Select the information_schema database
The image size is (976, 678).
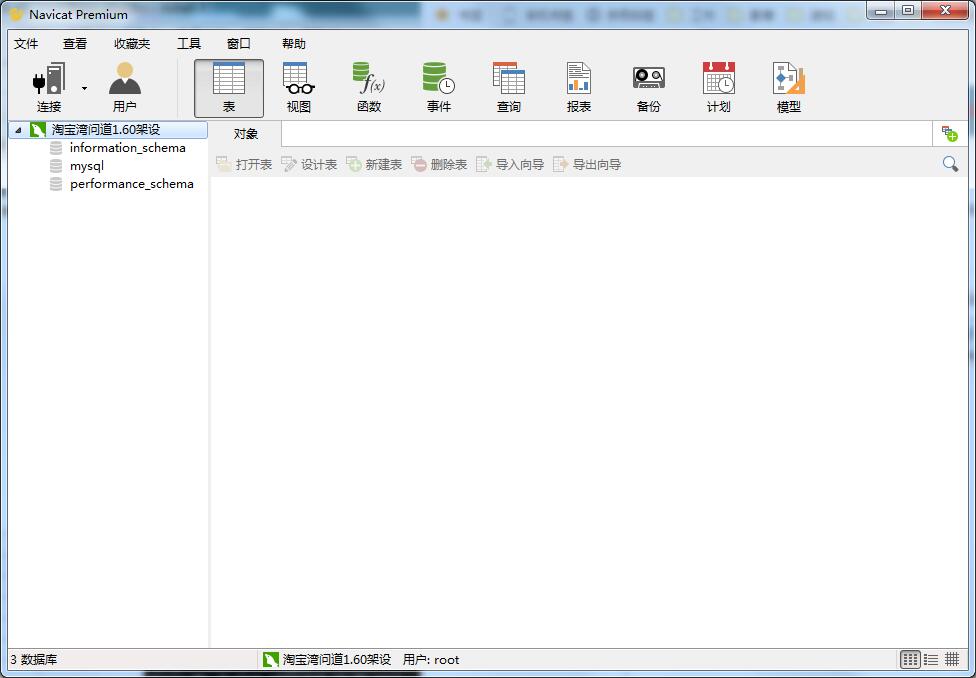[128, 148]
